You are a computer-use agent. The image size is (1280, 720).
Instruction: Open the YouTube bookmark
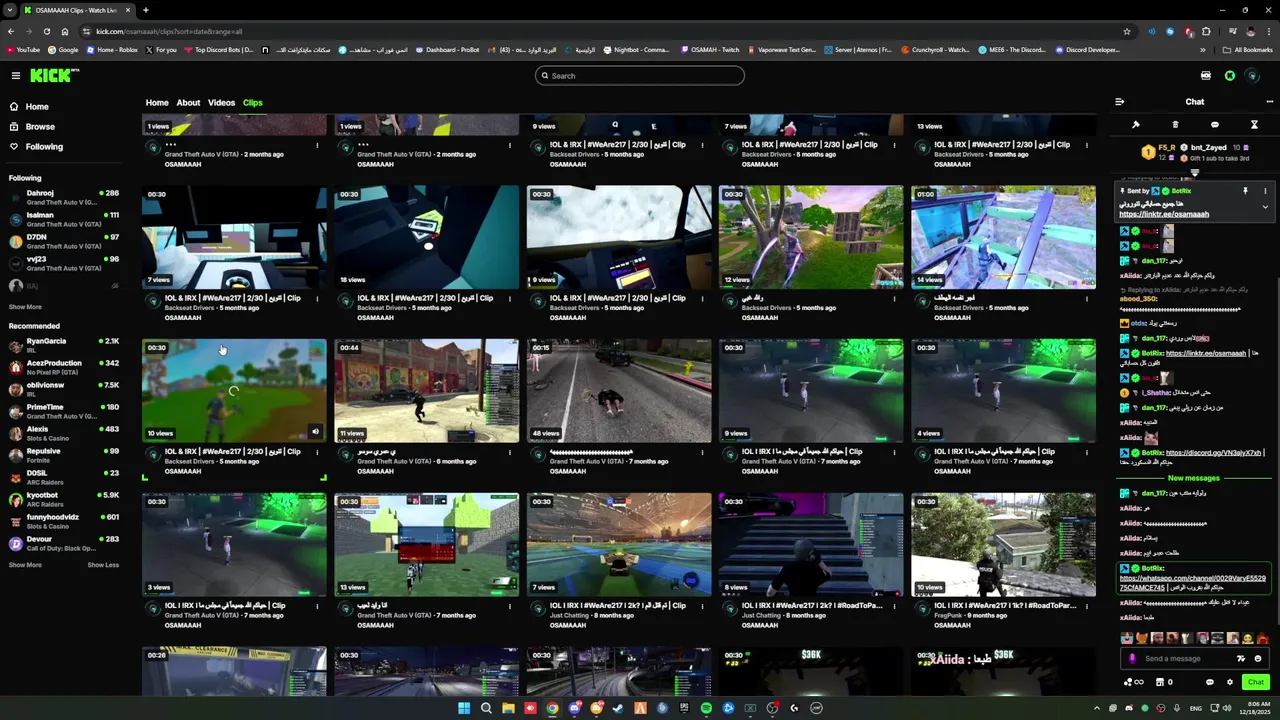pyautogui.click(x=22, y=50)
